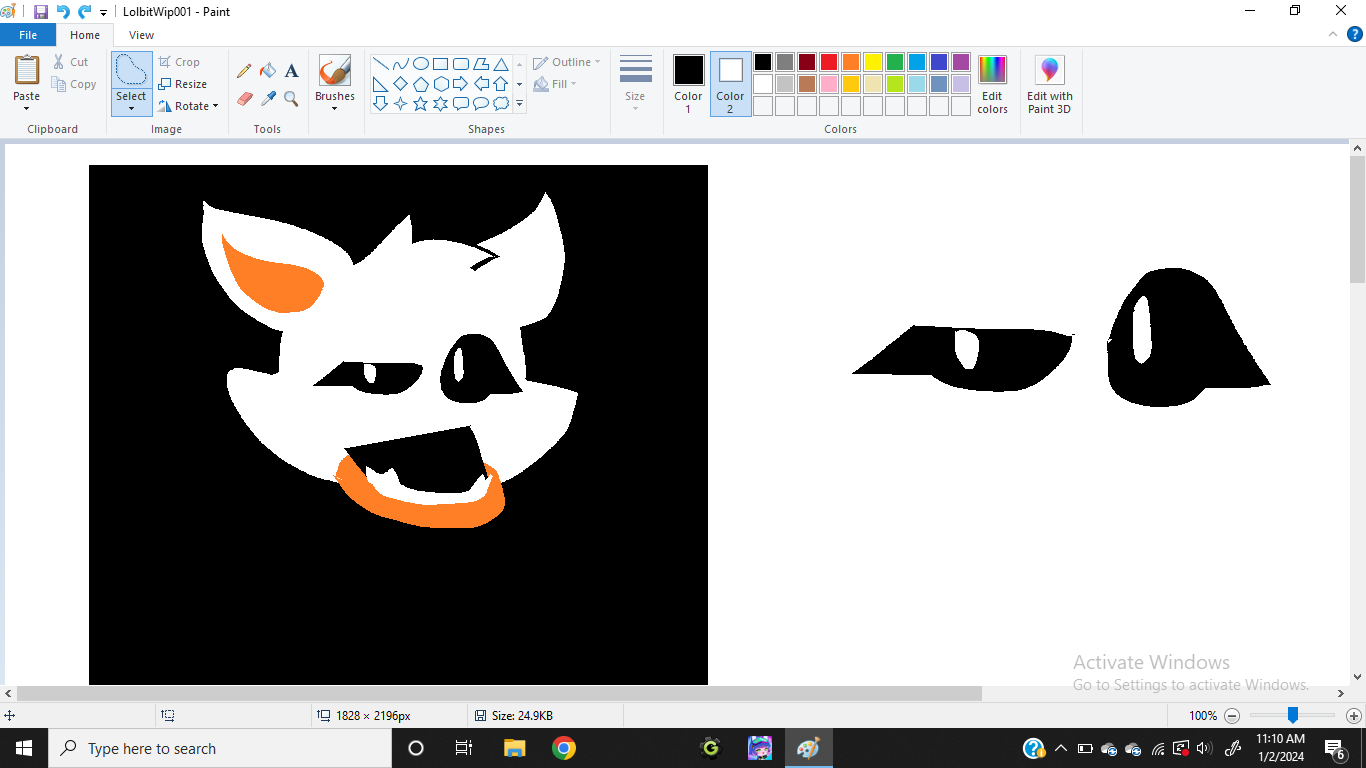Viewport: 1366px width, 768px height.
Task: Open the Size dropdown
Action: (x=635, y=84)
